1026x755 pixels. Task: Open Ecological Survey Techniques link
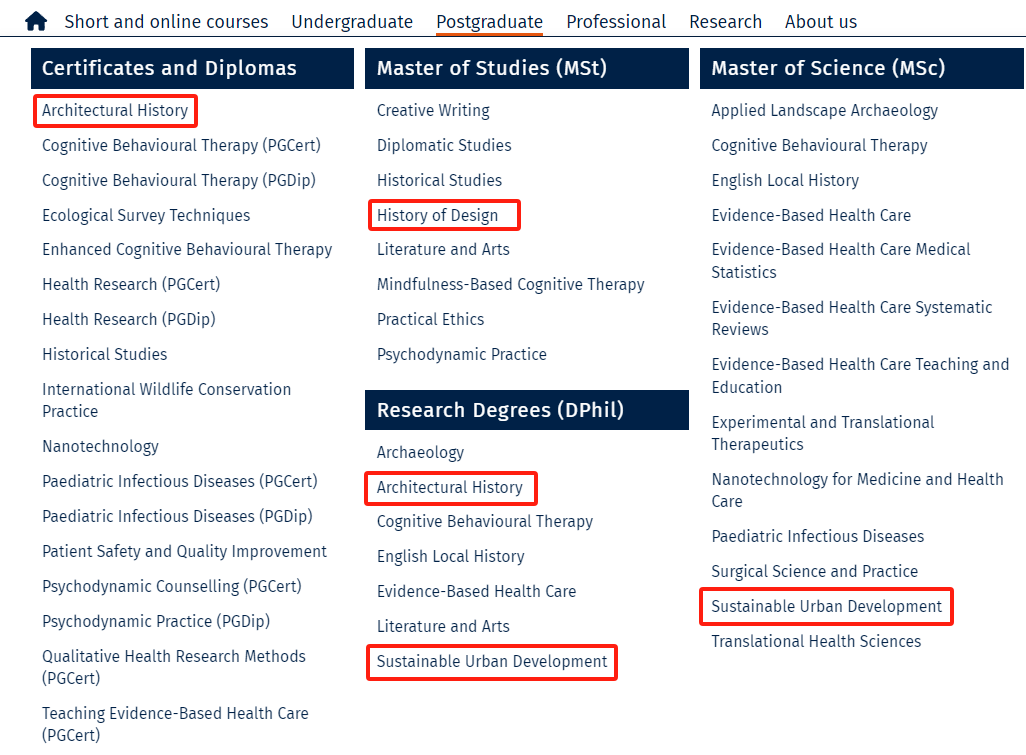[x=146, y=215]
